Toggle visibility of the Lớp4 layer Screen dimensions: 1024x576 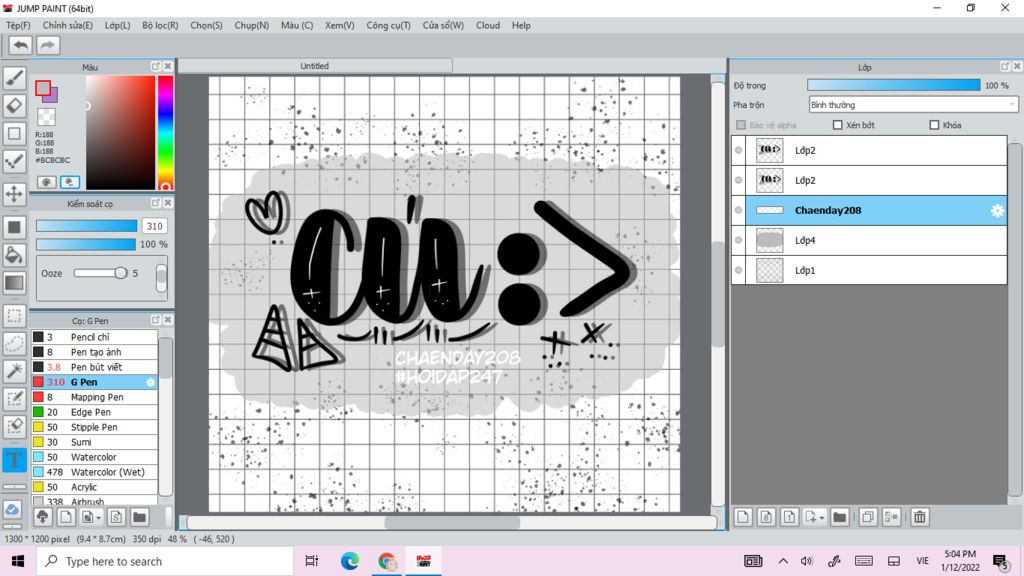[x=739, y=240]
